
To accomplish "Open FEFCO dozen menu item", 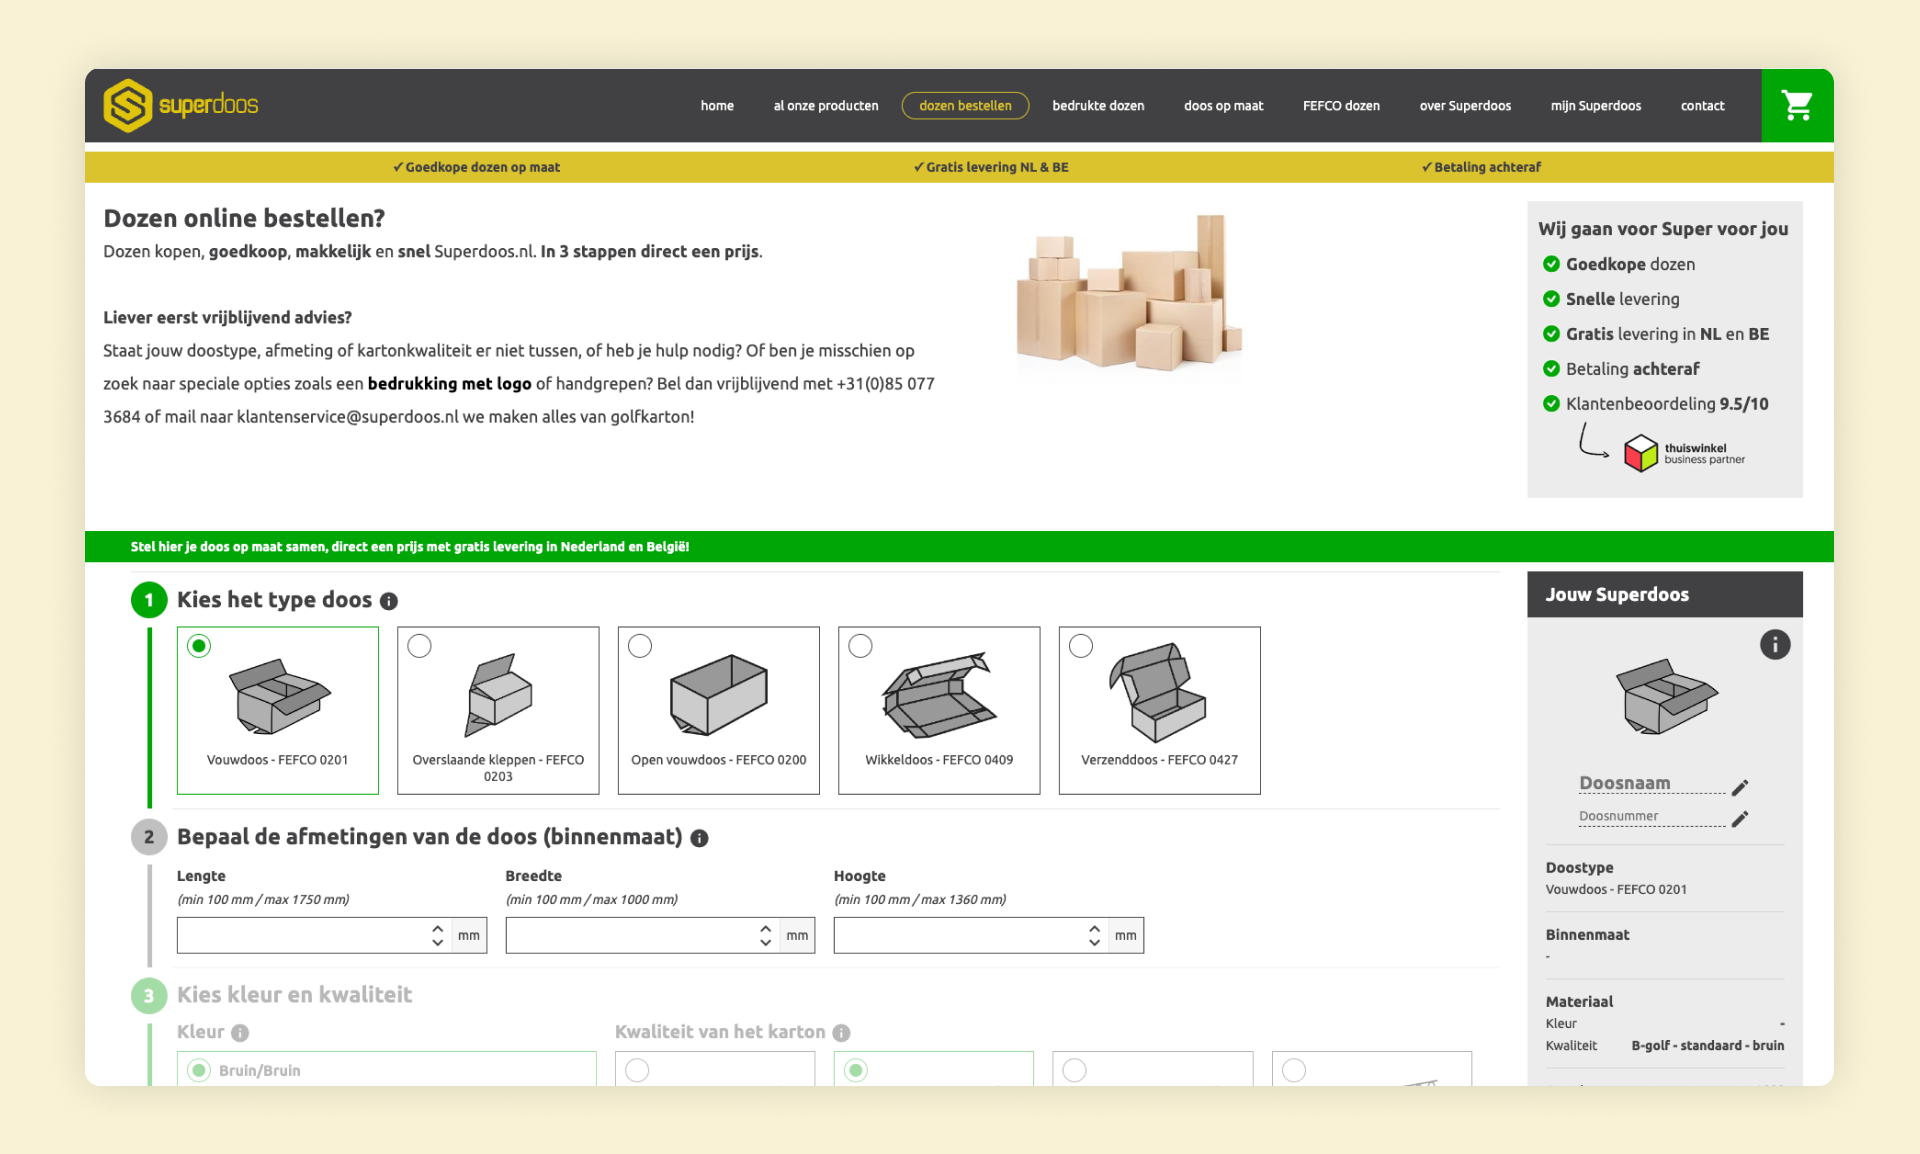I will coord(1341,106).
